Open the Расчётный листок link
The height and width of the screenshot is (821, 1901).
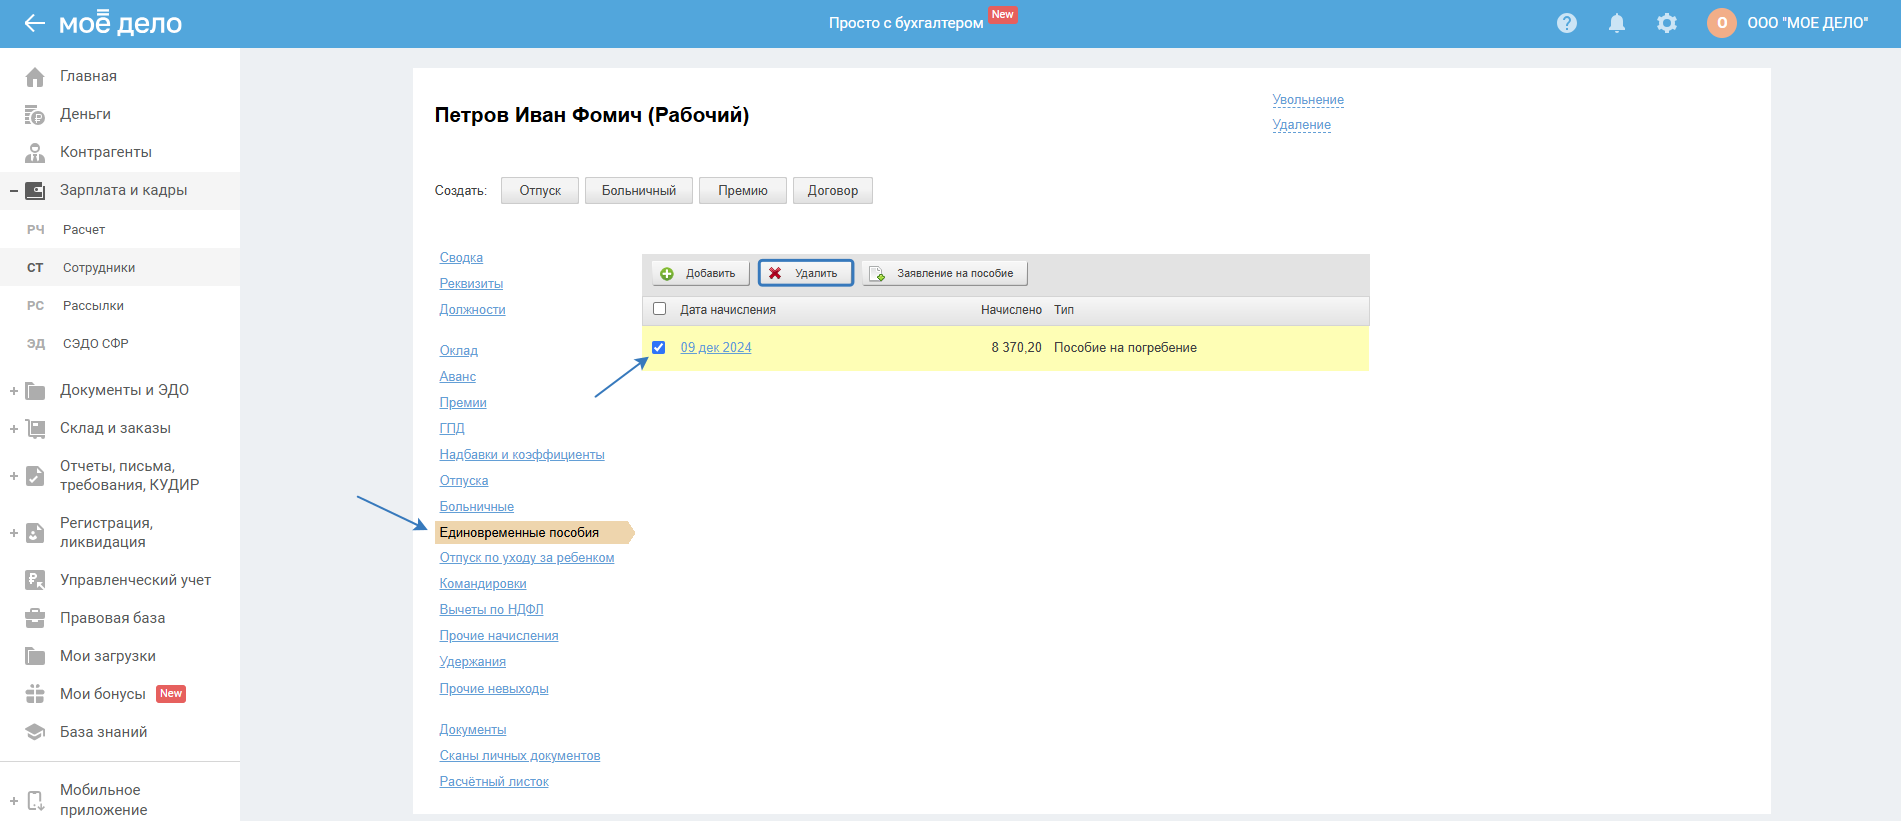point(494,782)
